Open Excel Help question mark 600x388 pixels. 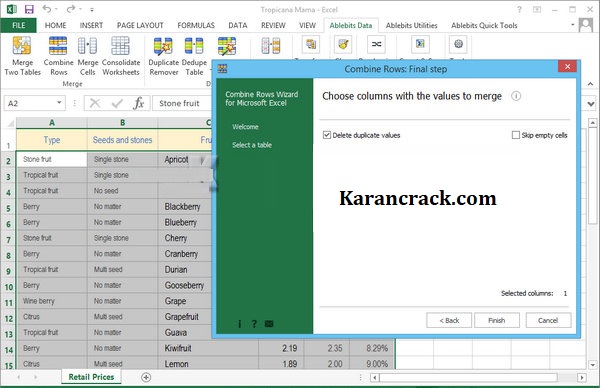pos(519,9)
